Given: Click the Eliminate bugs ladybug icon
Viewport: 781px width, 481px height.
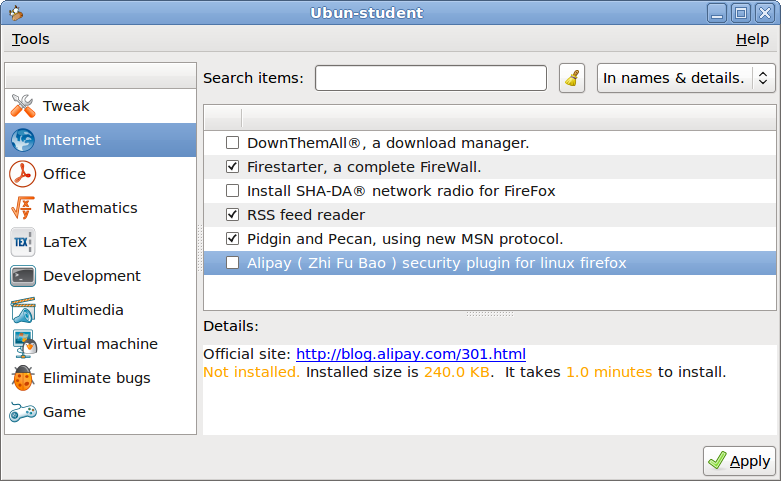Looking at the screenshot, I should [23, 378].
